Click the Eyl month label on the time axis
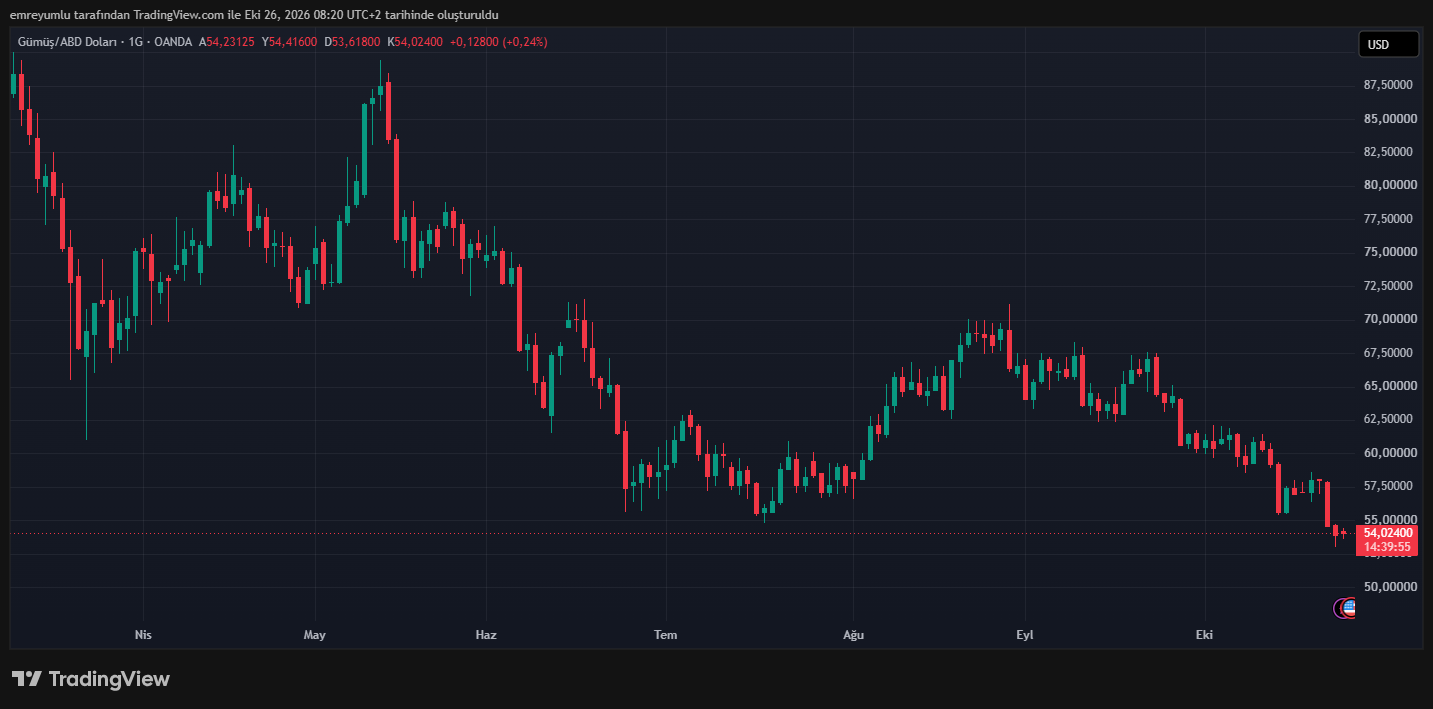 [x=1024, y=635]
